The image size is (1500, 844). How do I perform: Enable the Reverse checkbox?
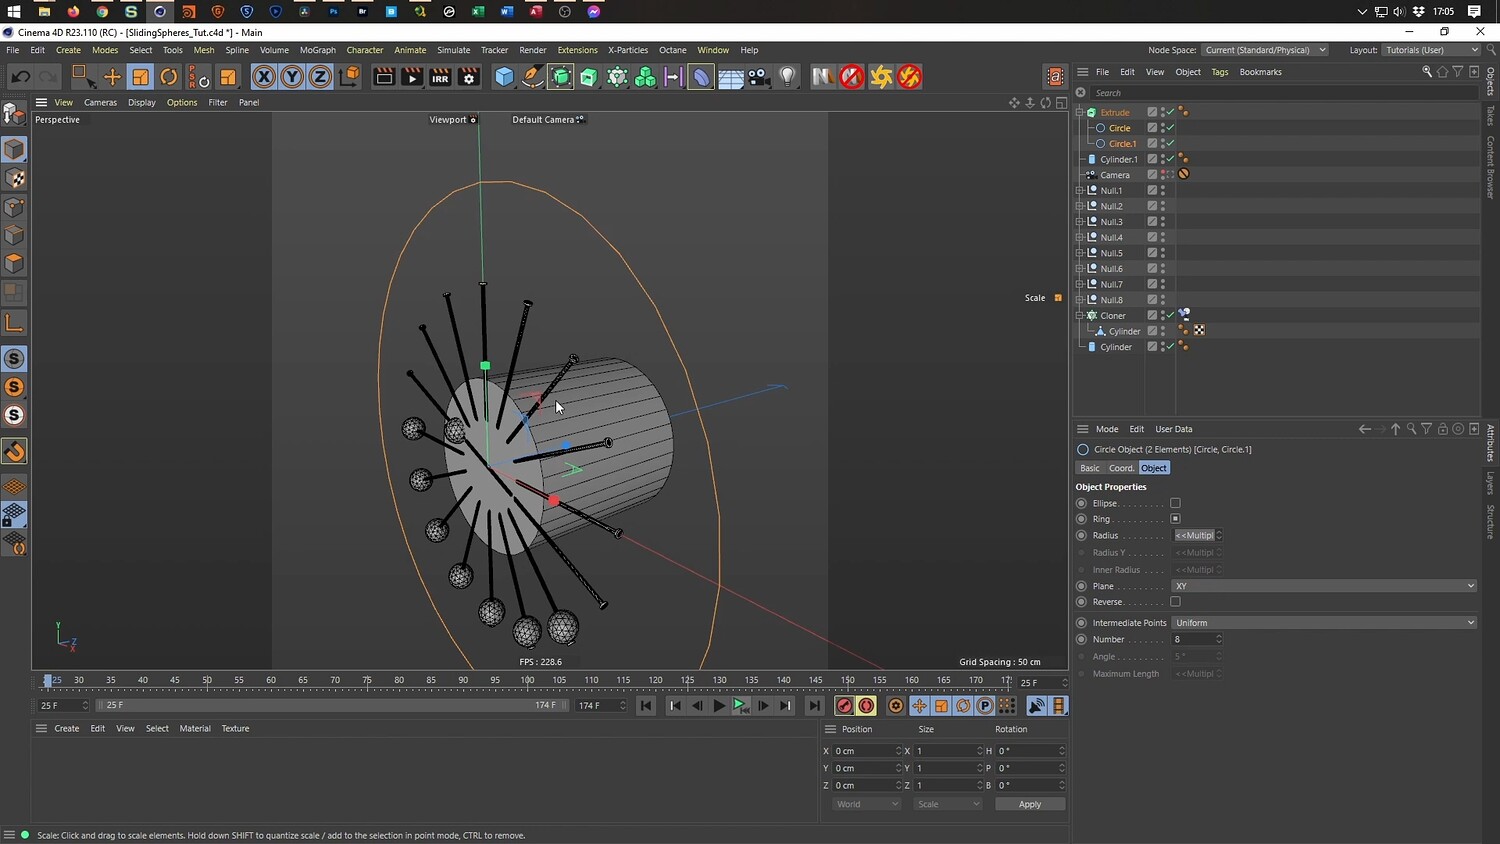(x=1175, y=602)
